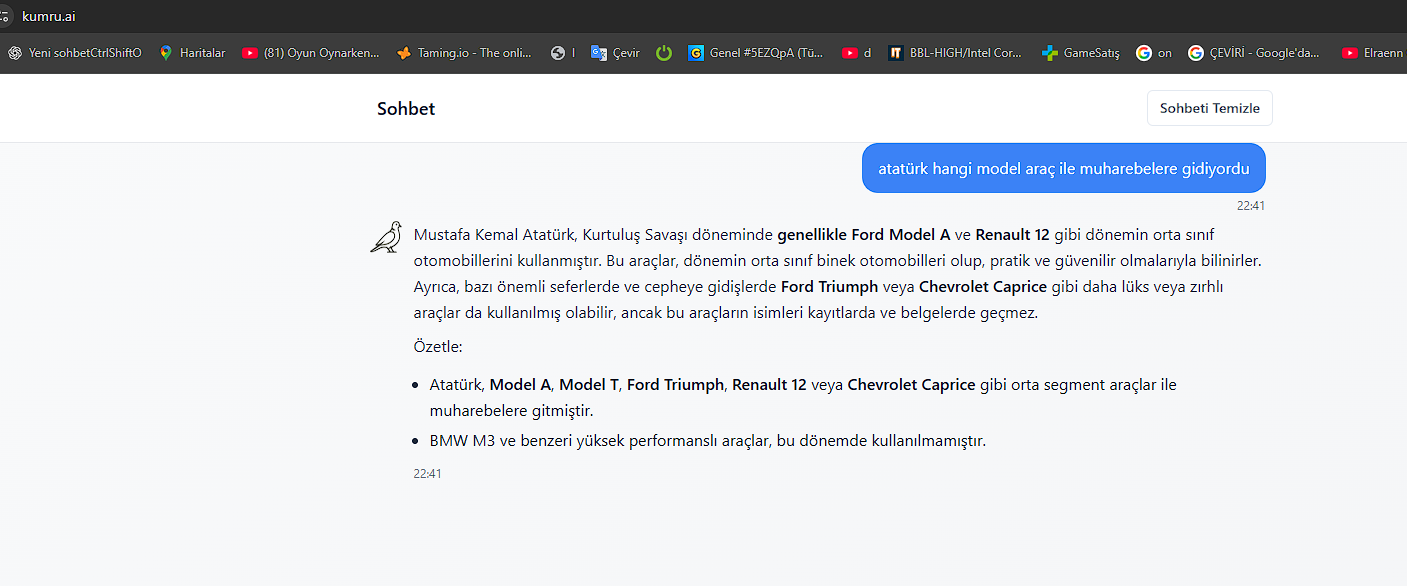Screen dimensions: 1407x586
Task: Click the user message about atatürk
Action: 1063,168
